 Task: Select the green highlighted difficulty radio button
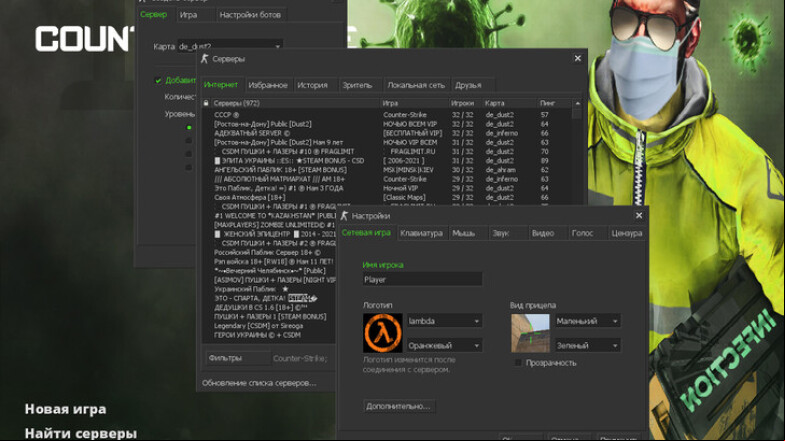pyautogui.click(x=189, y=128)
